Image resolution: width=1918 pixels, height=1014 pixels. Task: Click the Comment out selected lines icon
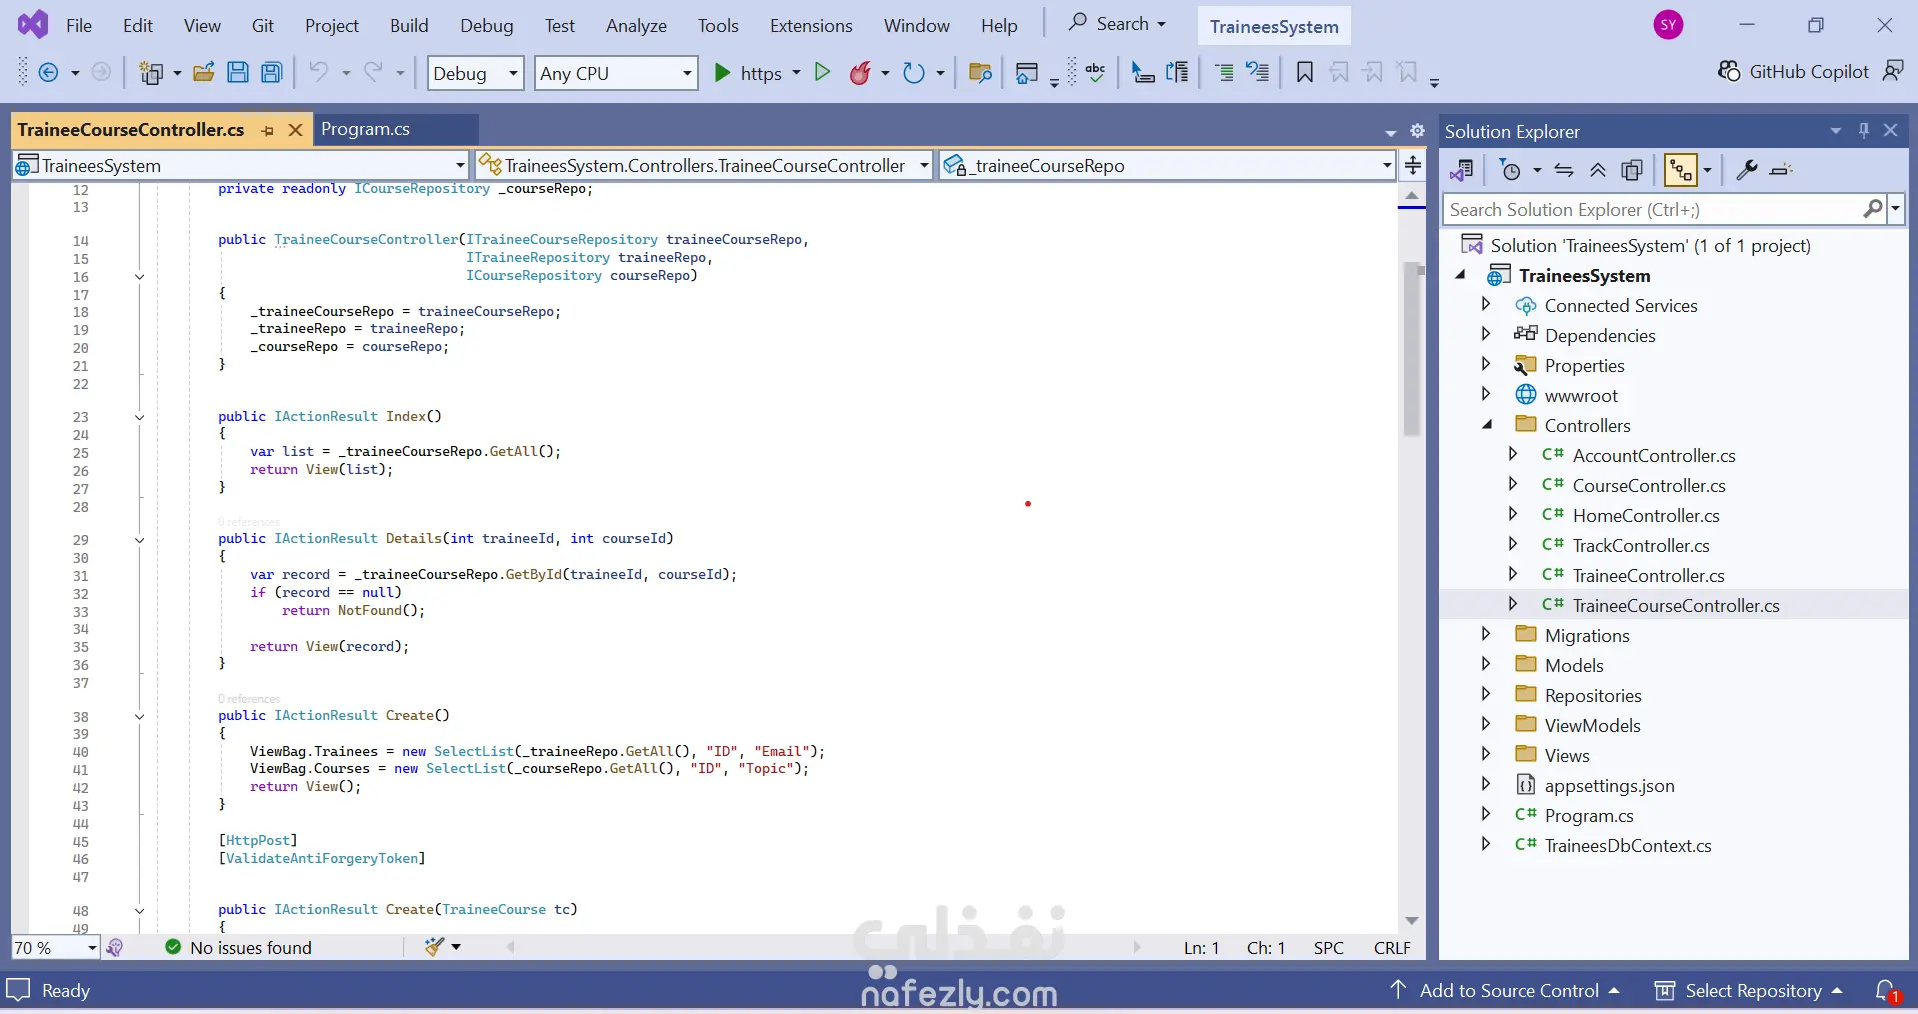click(1224, 72)
